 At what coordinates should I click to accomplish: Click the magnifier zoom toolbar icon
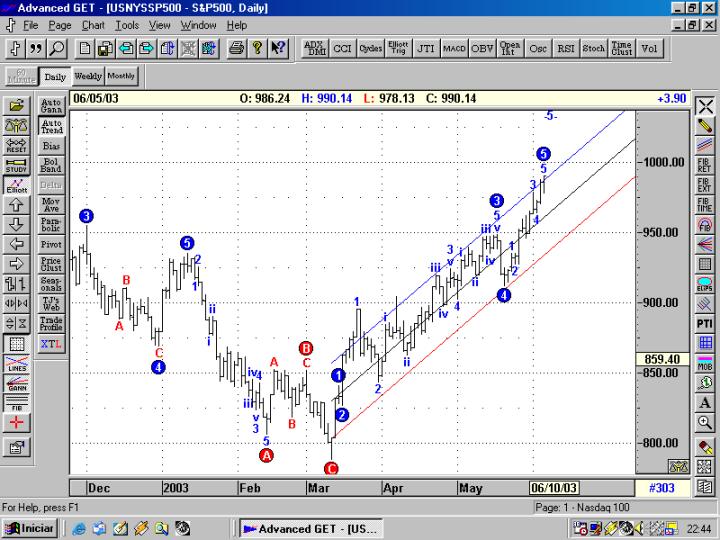pyautogui.click(x=57, y=48)
